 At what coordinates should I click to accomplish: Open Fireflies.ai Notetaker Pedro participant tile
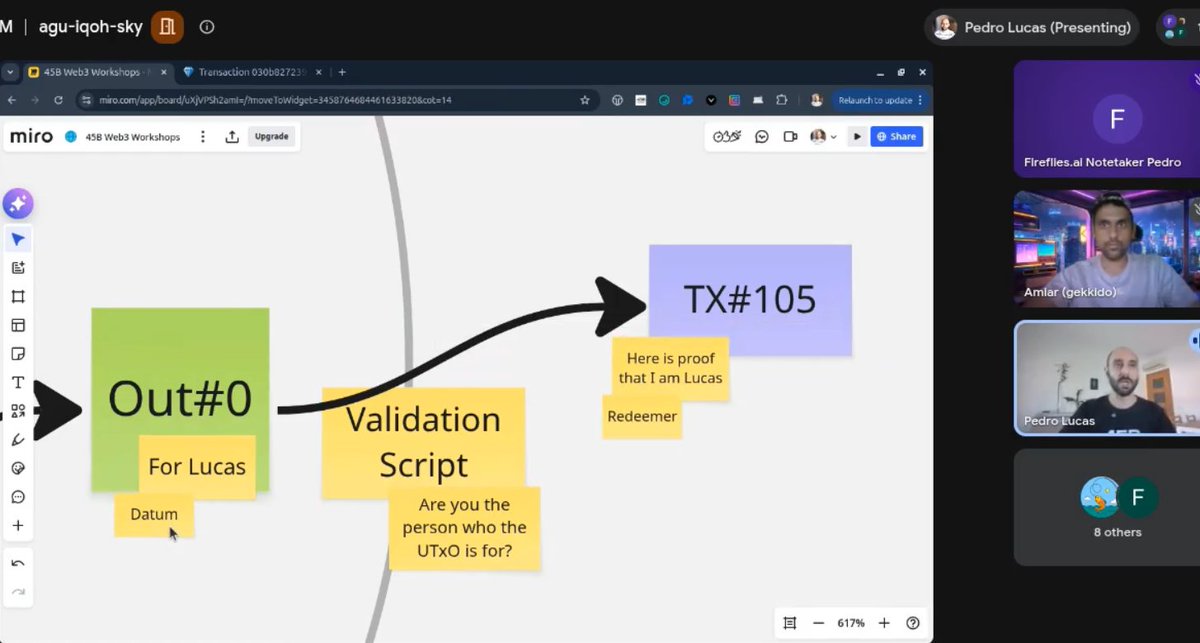pyautogui.click(x=1107, y=119)
